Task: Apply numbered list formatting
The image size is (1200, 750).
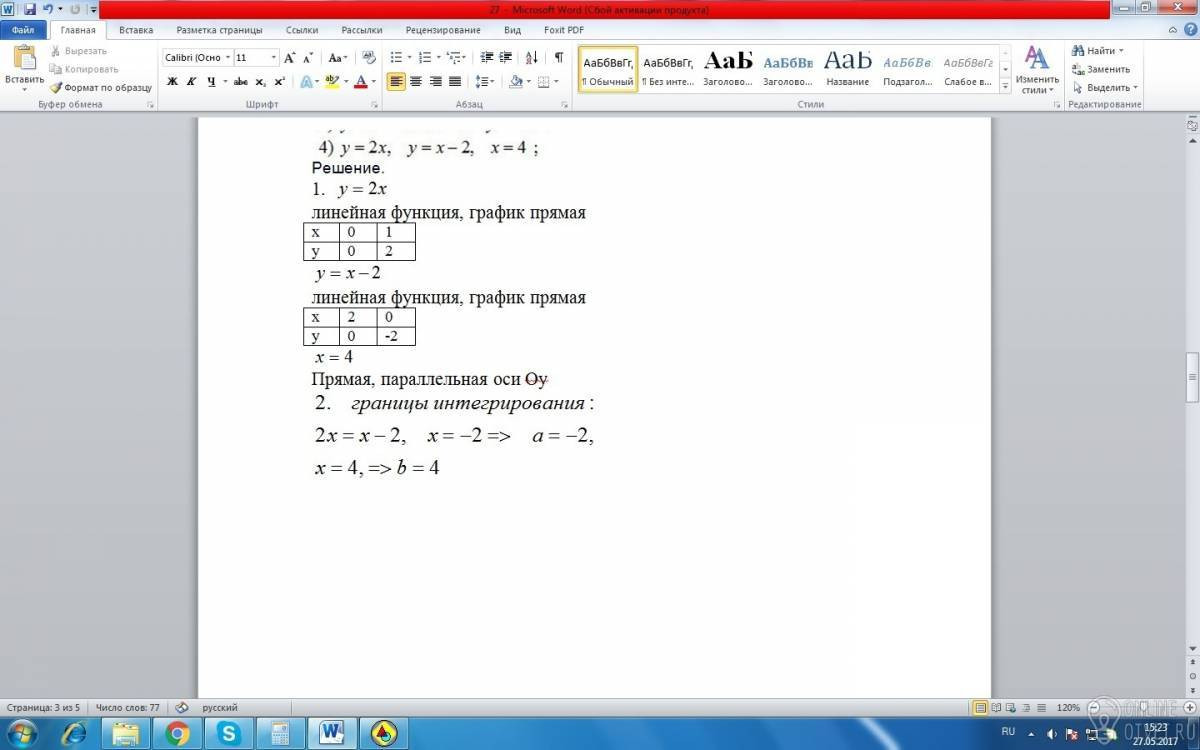Action: point(425,58)
